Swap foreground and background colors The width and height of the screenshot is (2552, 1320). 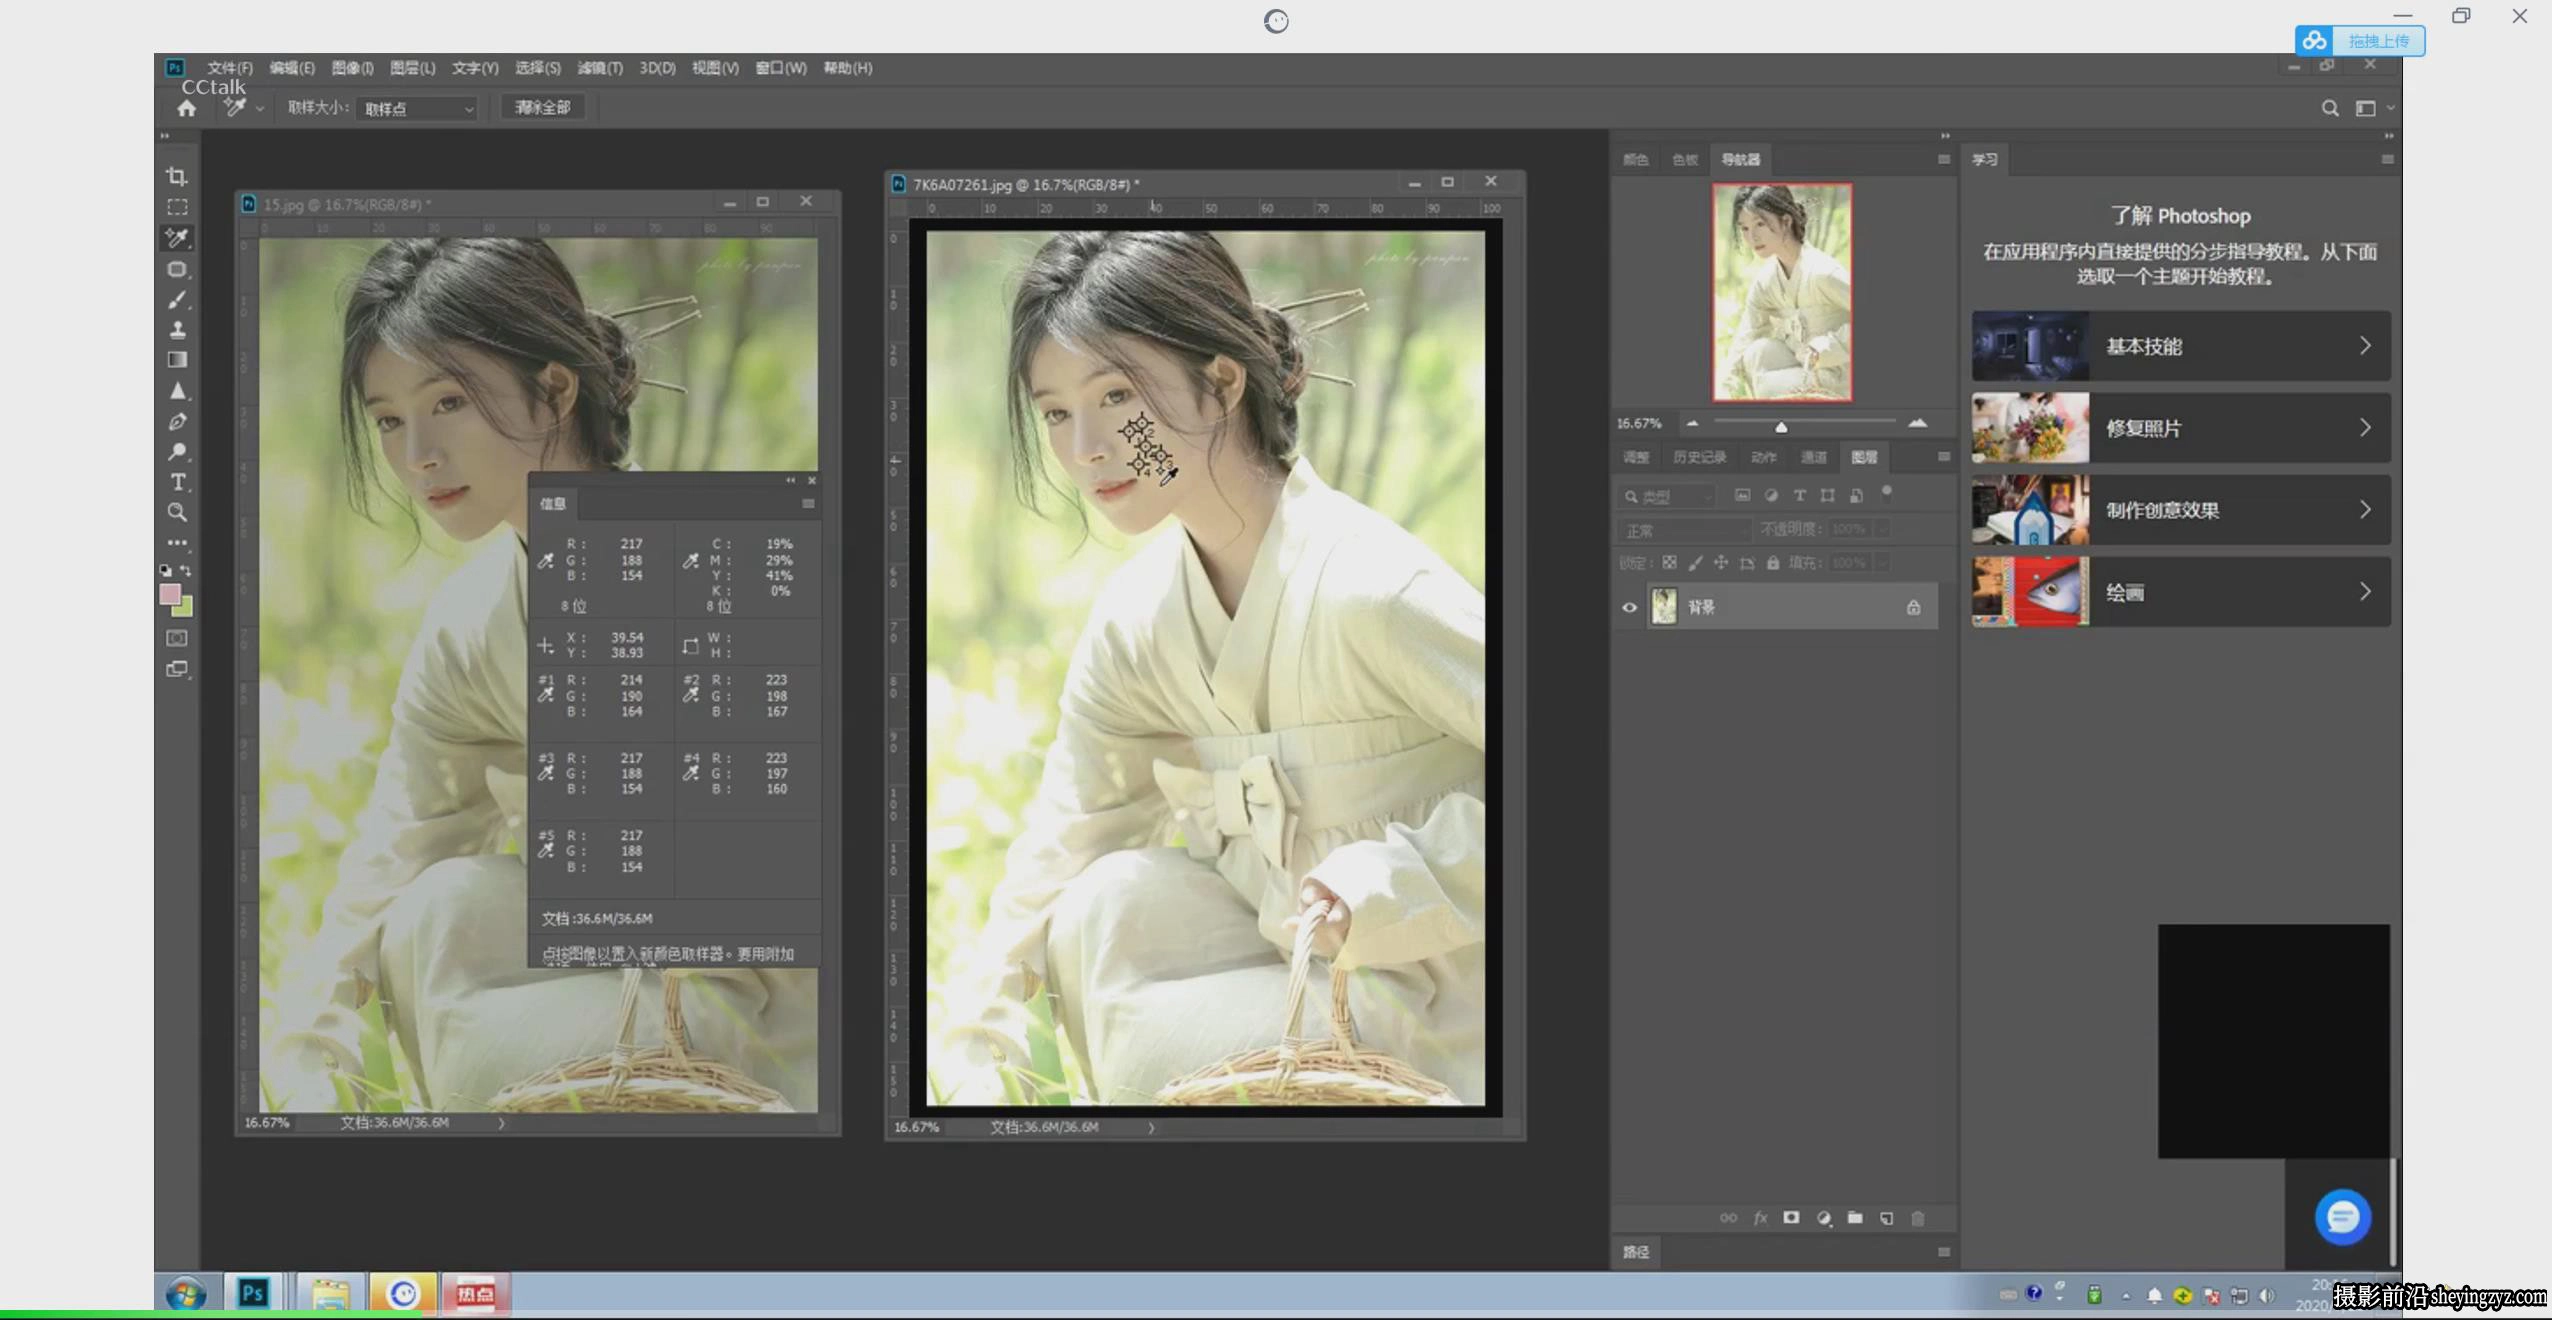click(186, 570)
